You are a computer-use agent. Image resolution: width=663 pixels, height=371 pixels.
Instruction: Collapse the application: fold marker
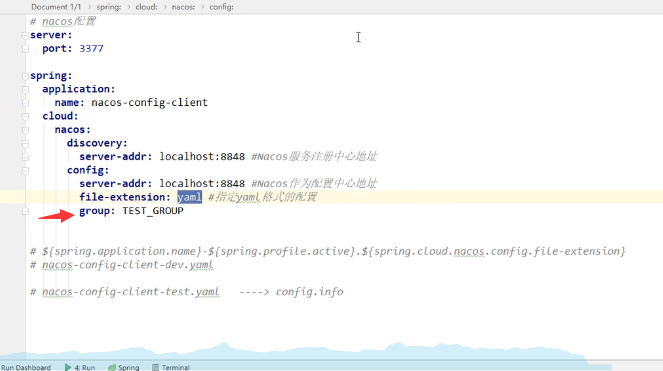pyautogui.click(x=25, y=90)
